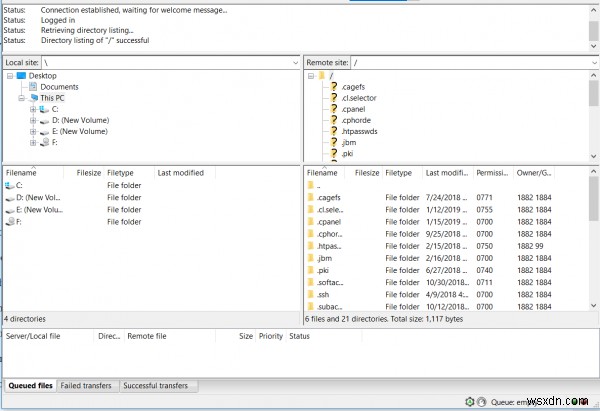Select .cpanel folder in remote tree
This screenshot has width=600, height=411.
point(353,109)
